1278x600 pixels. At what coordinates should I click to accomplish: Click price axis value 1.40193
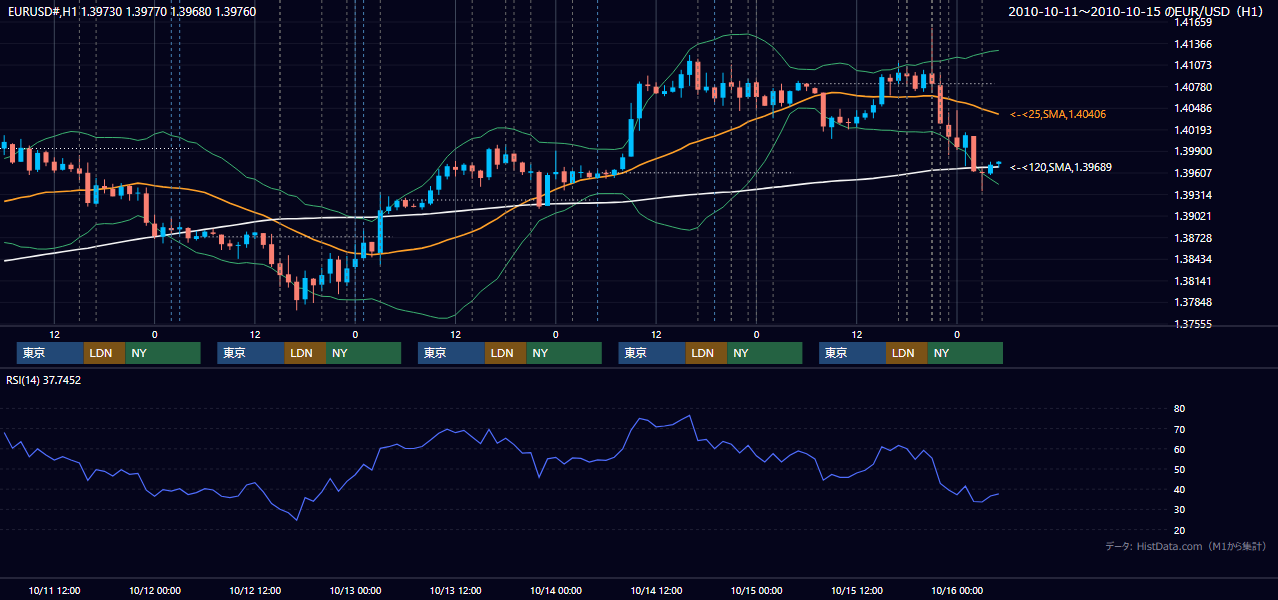pyautogui.click(x=1192, y=130)
